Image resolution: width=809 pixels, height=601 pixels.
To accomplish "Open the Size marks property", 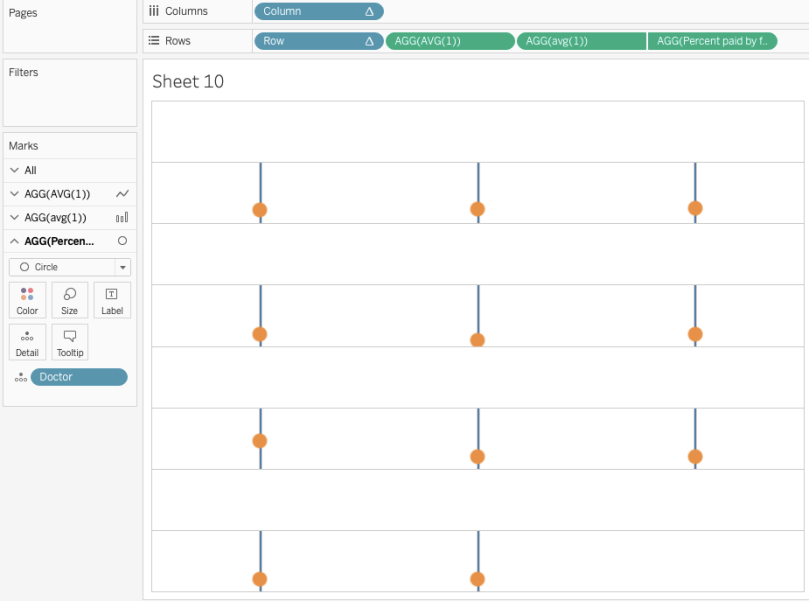I will point(69,300).
